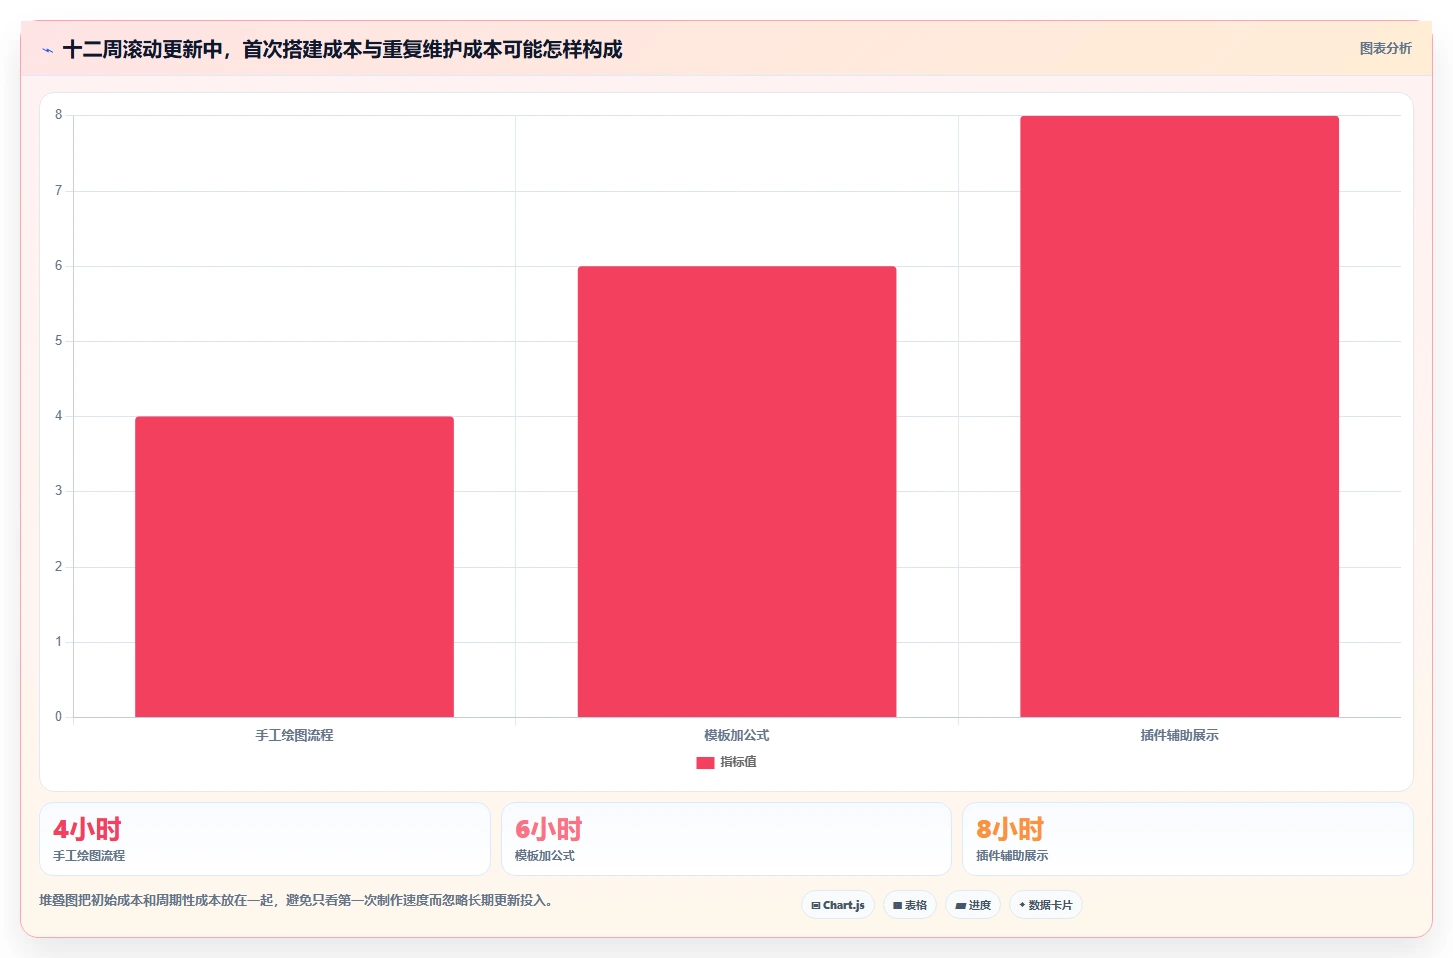Click the Chart.js tag chip

click(838, 905)
